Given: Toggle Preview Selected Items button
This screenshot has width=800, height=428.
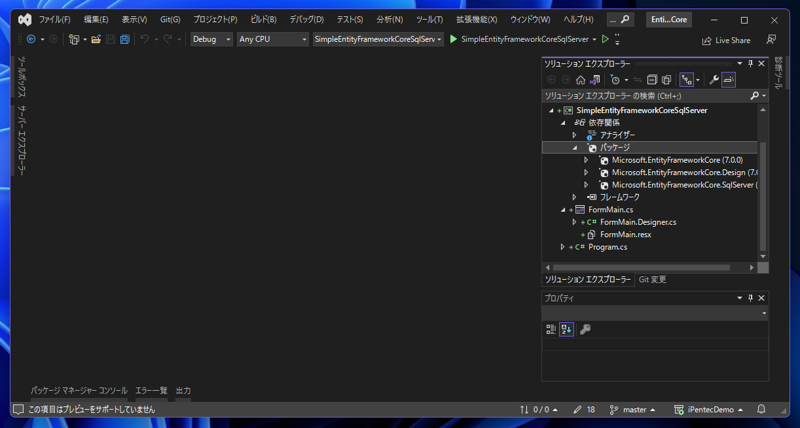Looking at the screenshot, I should pyautogui.click(x=729, y=80).
